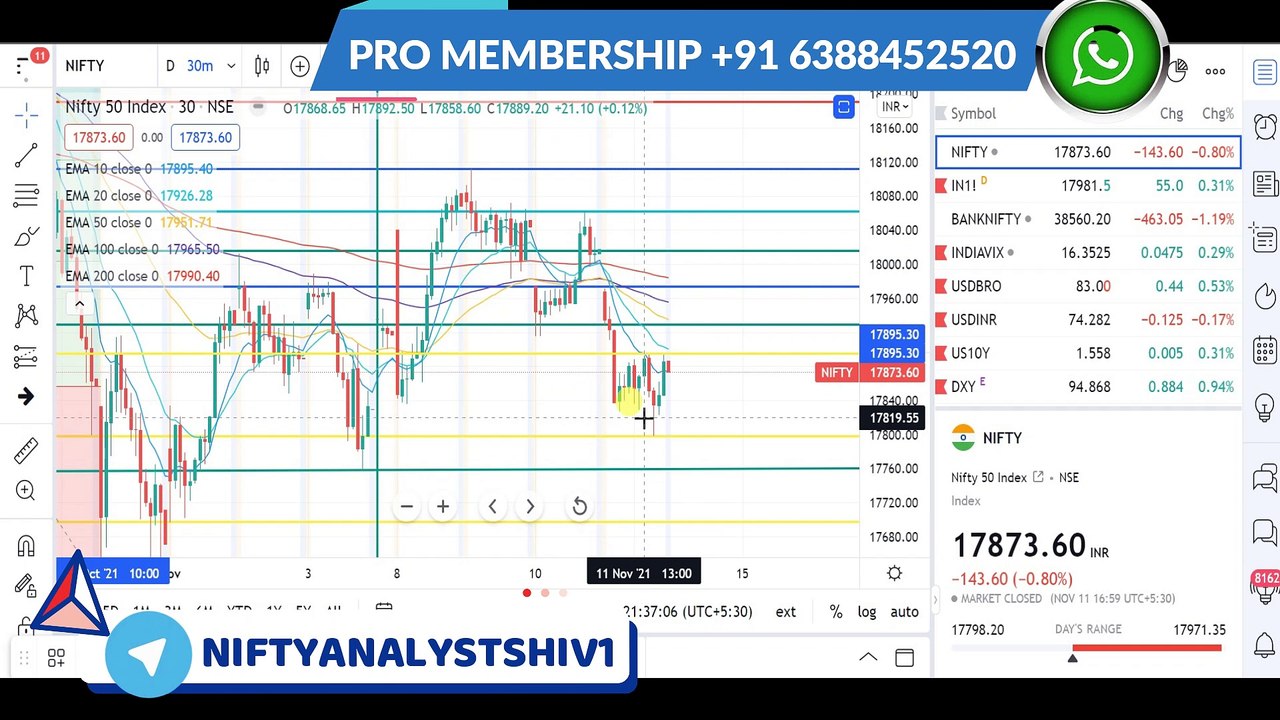Toggle log scale mode
The image size is (1280, 720).
[x=867, y=611]
